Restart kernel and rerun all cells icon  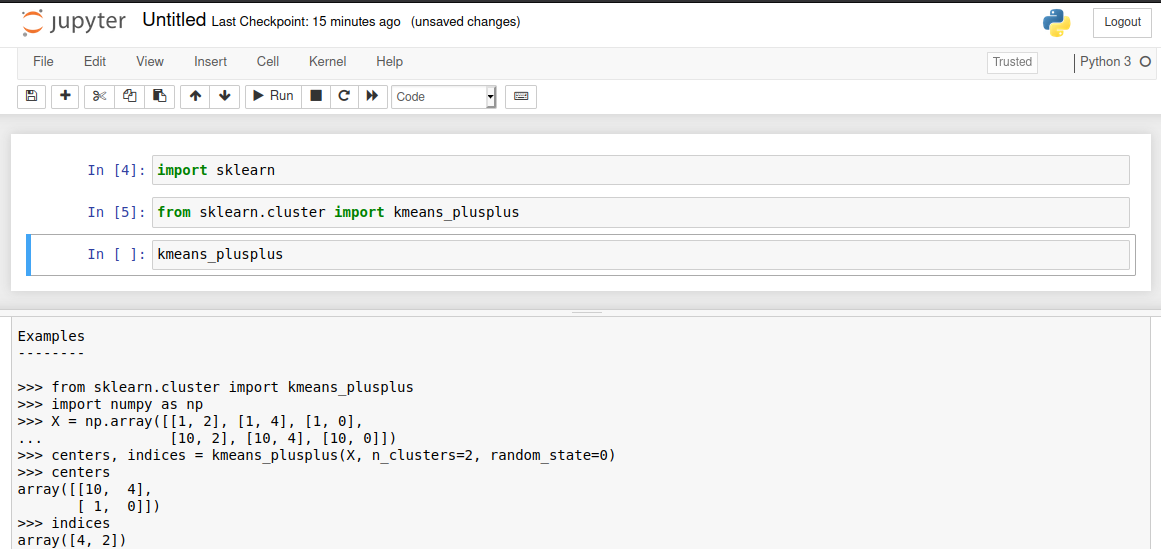[x=372, y=96]
